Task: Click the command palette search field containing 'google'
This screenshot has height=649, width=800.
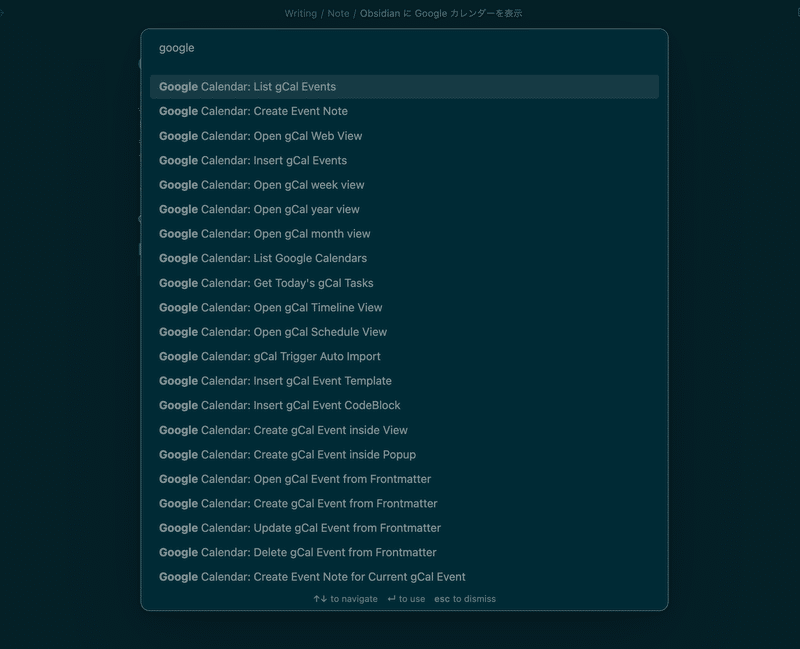Action: 404,48
